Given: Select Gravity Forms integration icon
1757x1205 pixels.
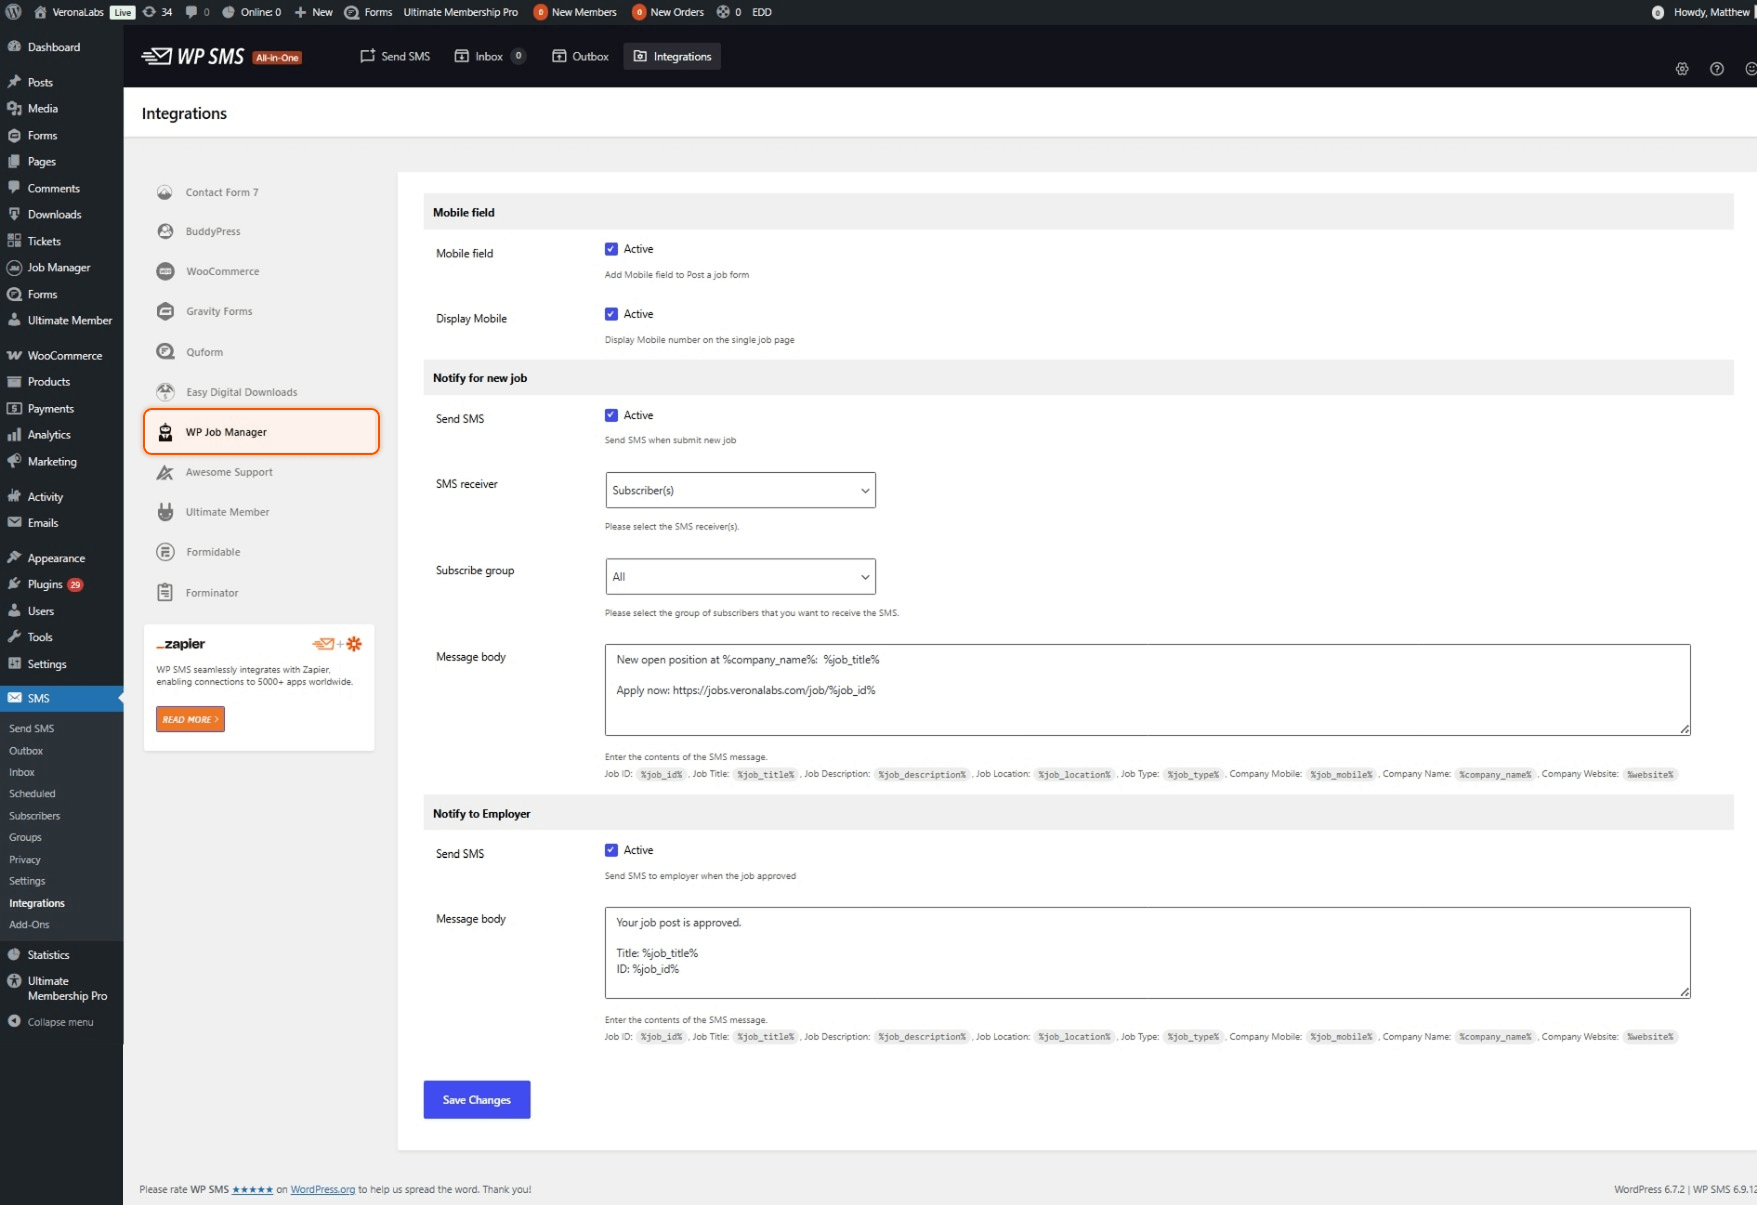Looking at the screenshot, I should point(165,311).
